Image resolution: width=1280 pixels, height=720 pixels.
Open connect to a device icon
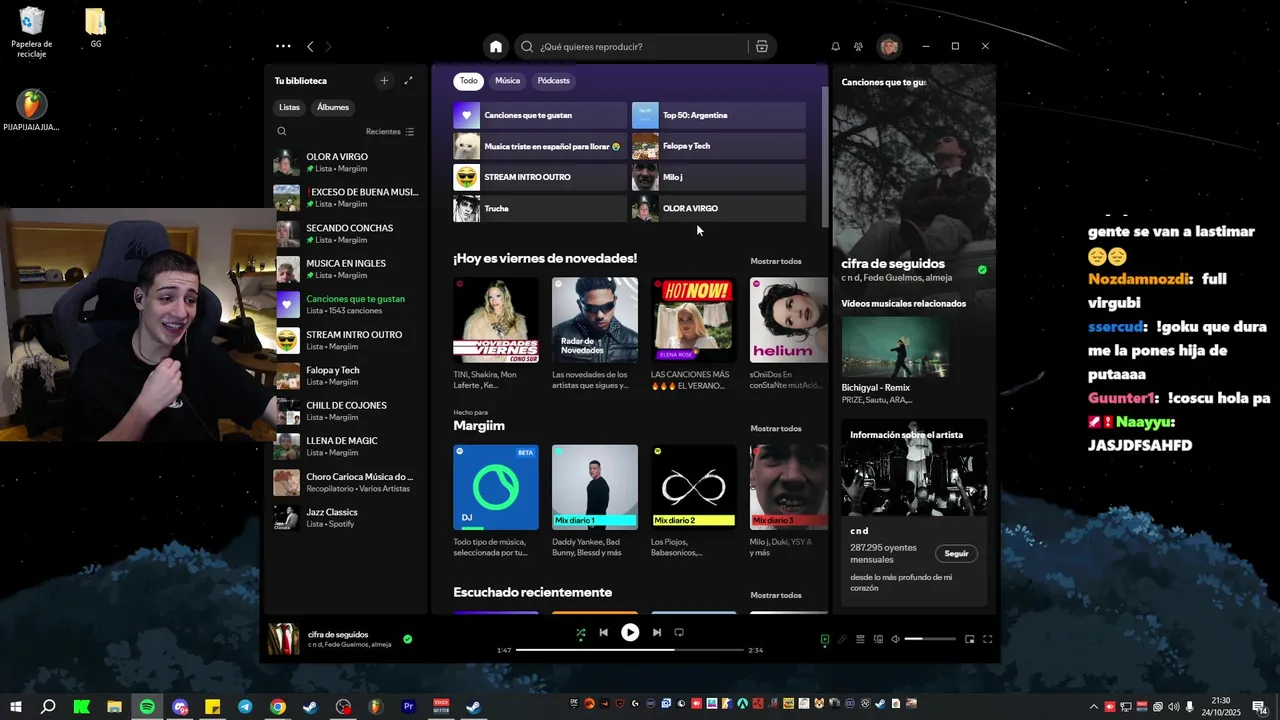pyautogui.click(x=878, y=639)
